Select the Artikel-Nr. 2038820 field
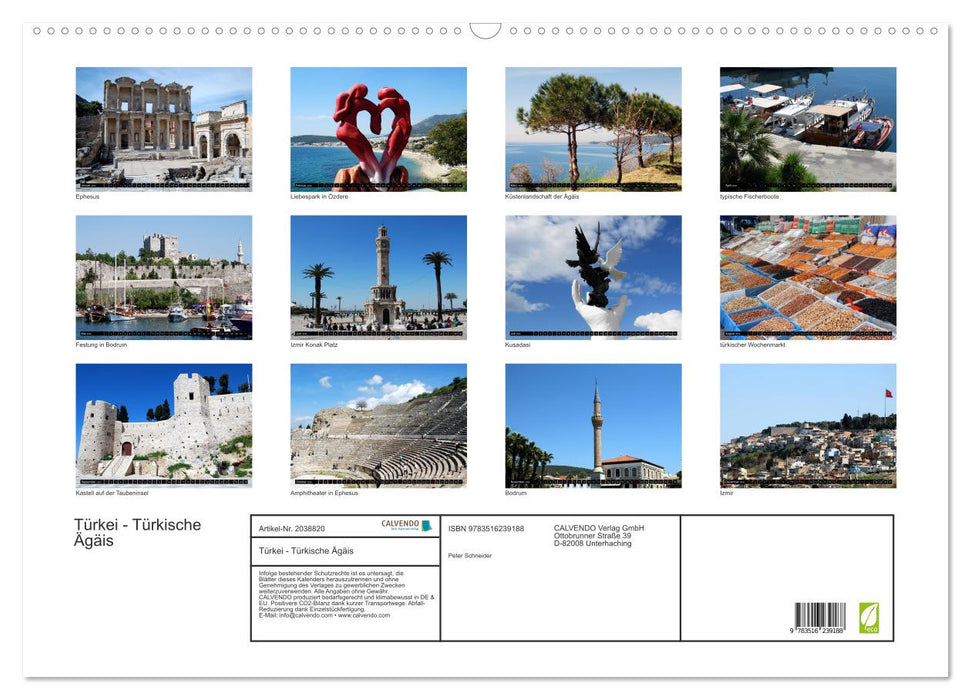 pos(292,528)
